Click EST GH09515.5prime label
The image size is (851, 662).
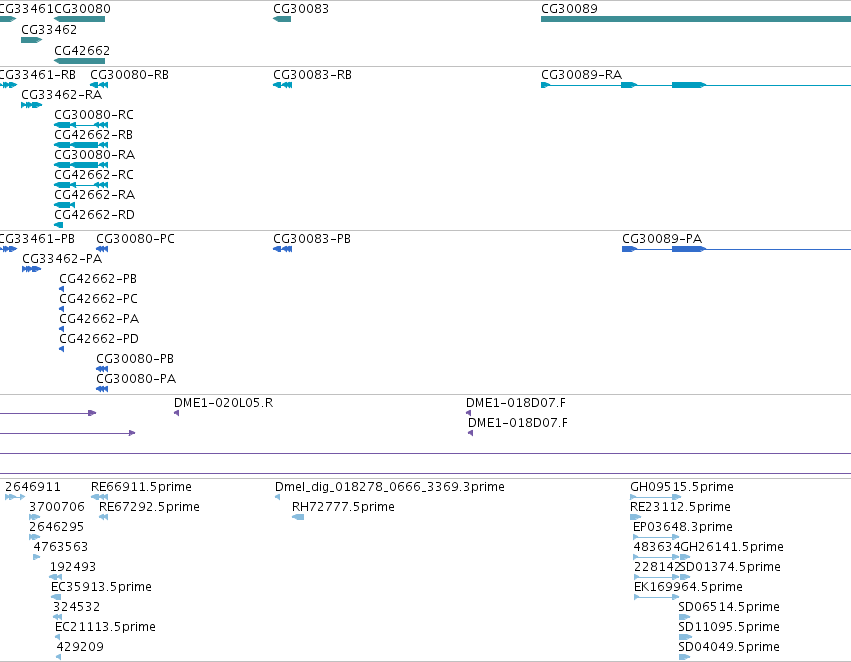pyautogui.click(x=682, y=487)
